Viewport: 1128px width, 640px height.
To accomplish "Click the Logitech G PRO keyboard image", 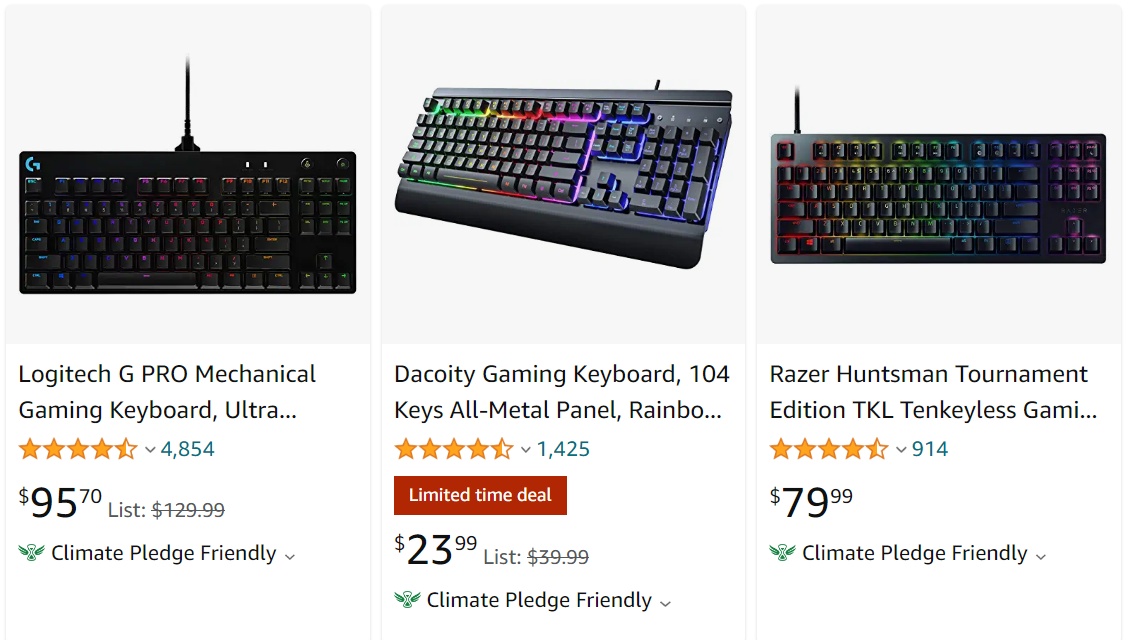I will 188,220.
